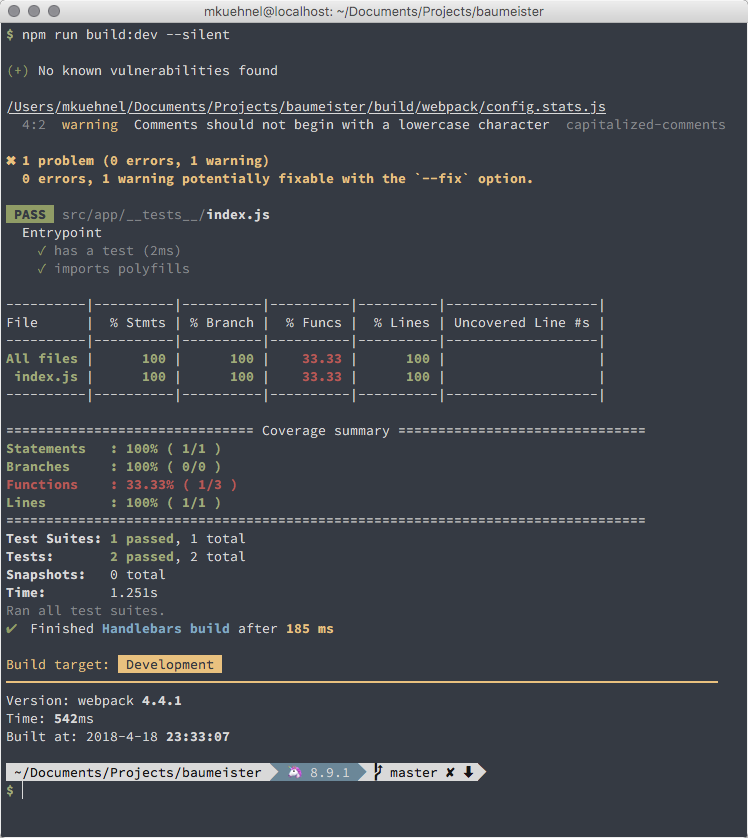Click the checkmark next to 'has a test'
This screenshot has width=748, height=838.
[x=42, y=251]
